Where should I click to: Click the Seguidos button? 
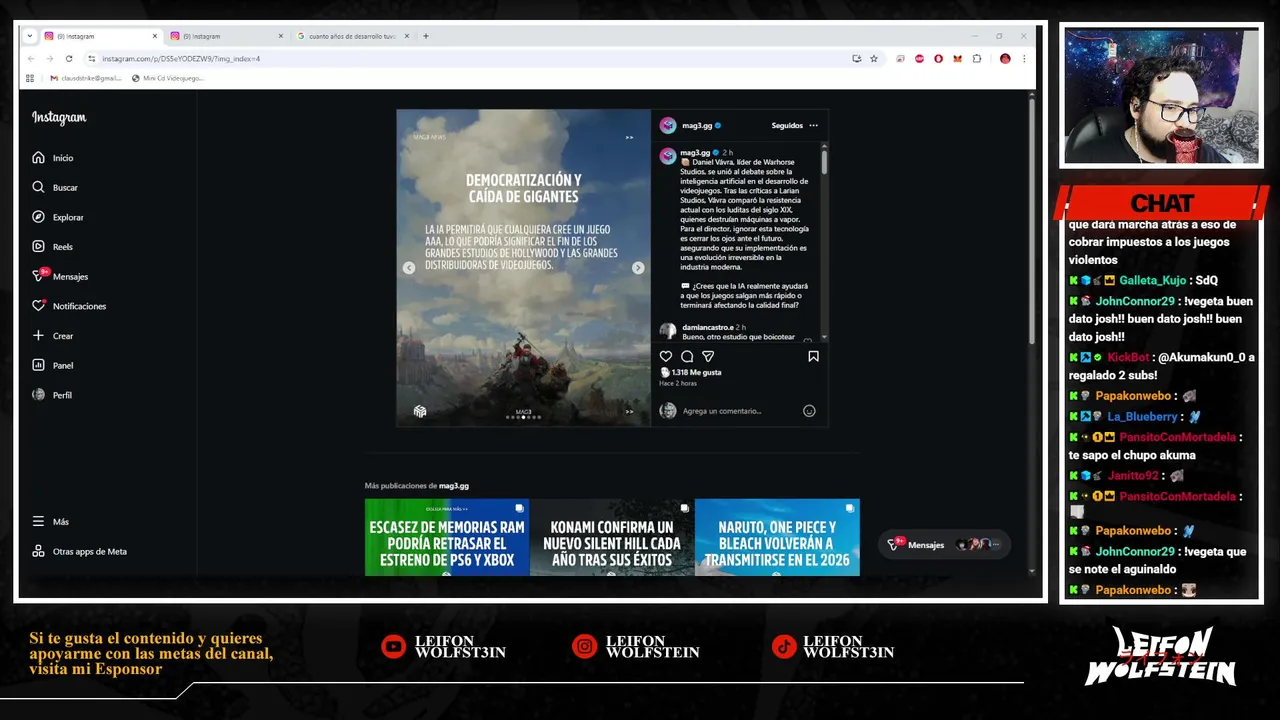[787, 126]
